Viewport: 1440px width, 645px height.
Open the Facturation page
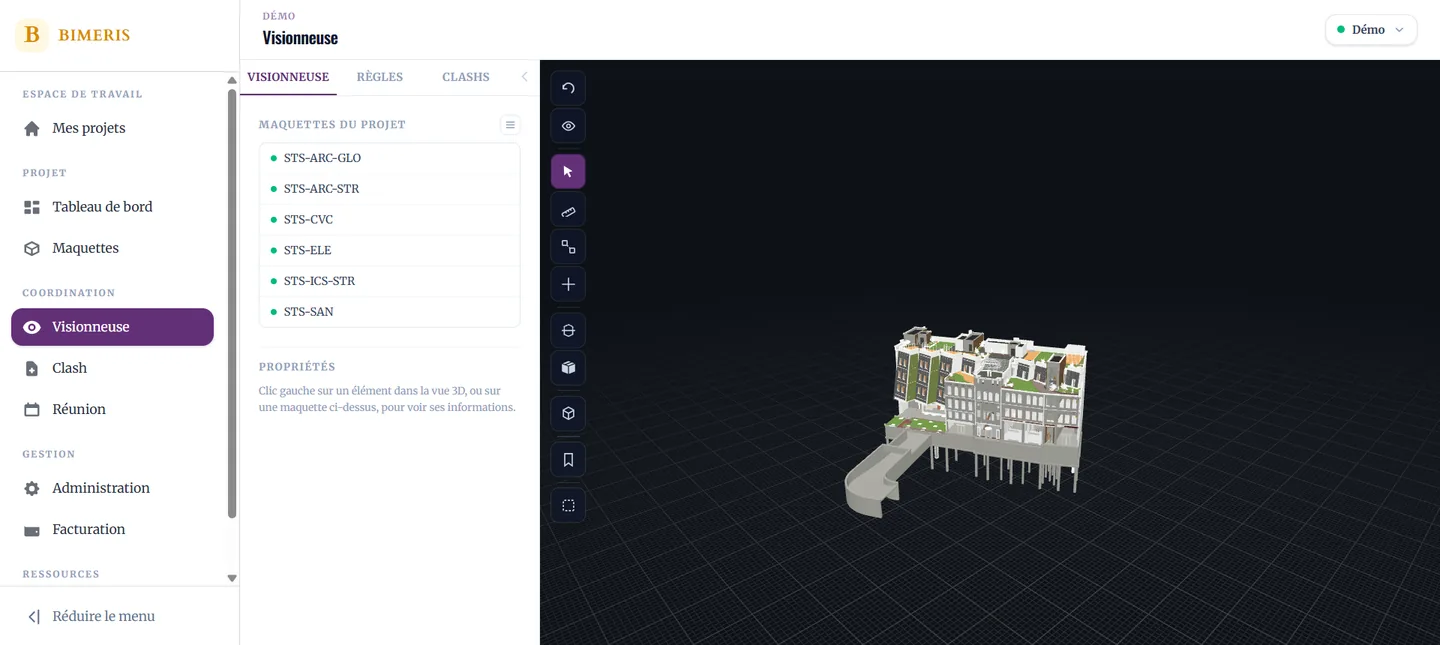click(112, 530)
